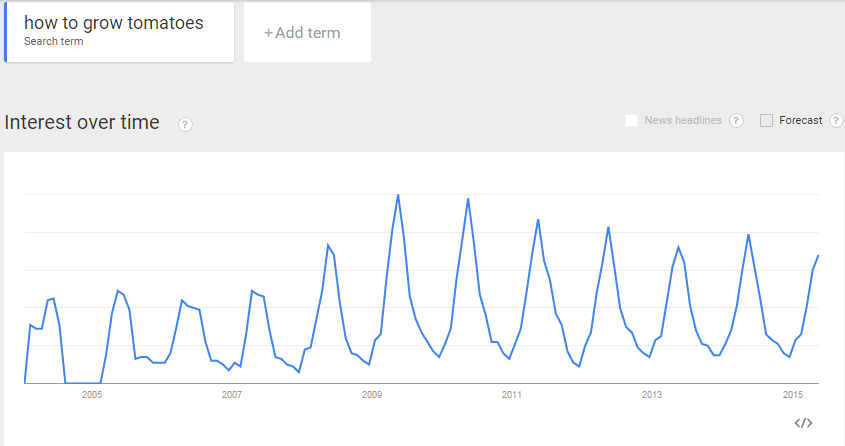Click help icon next to Forecast
The height and width of the screenshot is (446, 845).
pyautogui.click(x=836, y=121)
